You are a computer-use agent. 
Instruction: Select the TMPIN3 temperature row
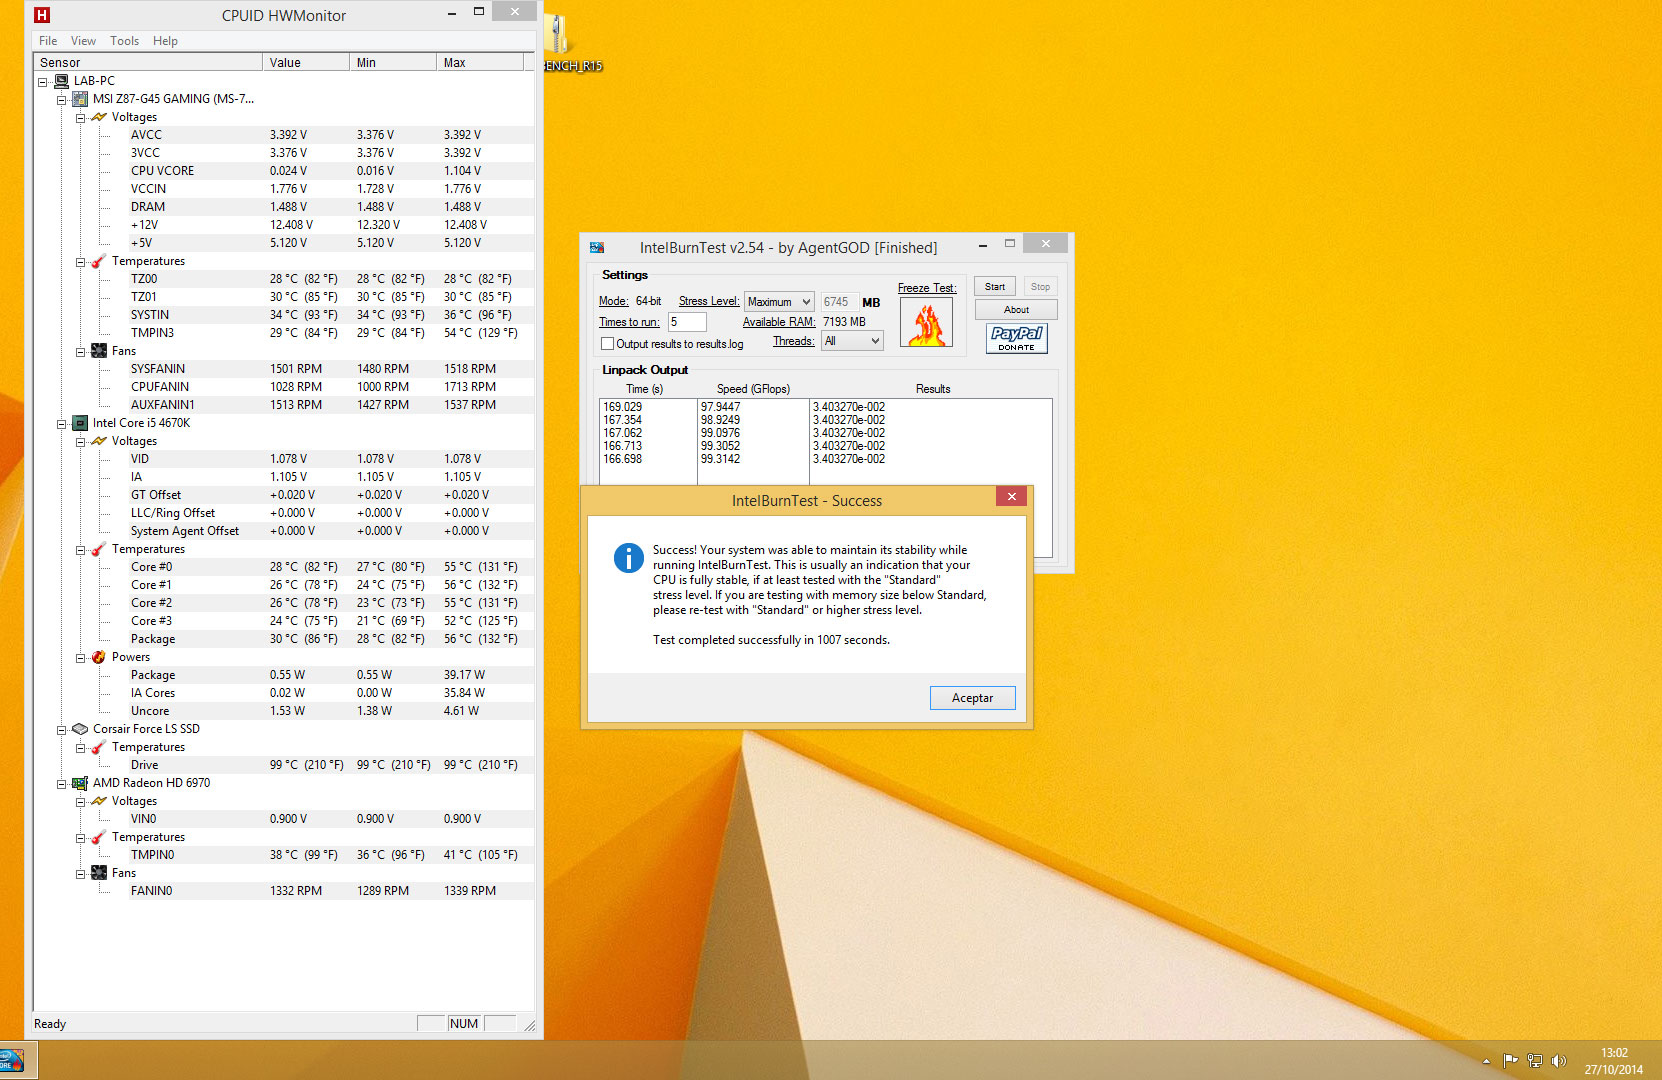tap(331, 333)
